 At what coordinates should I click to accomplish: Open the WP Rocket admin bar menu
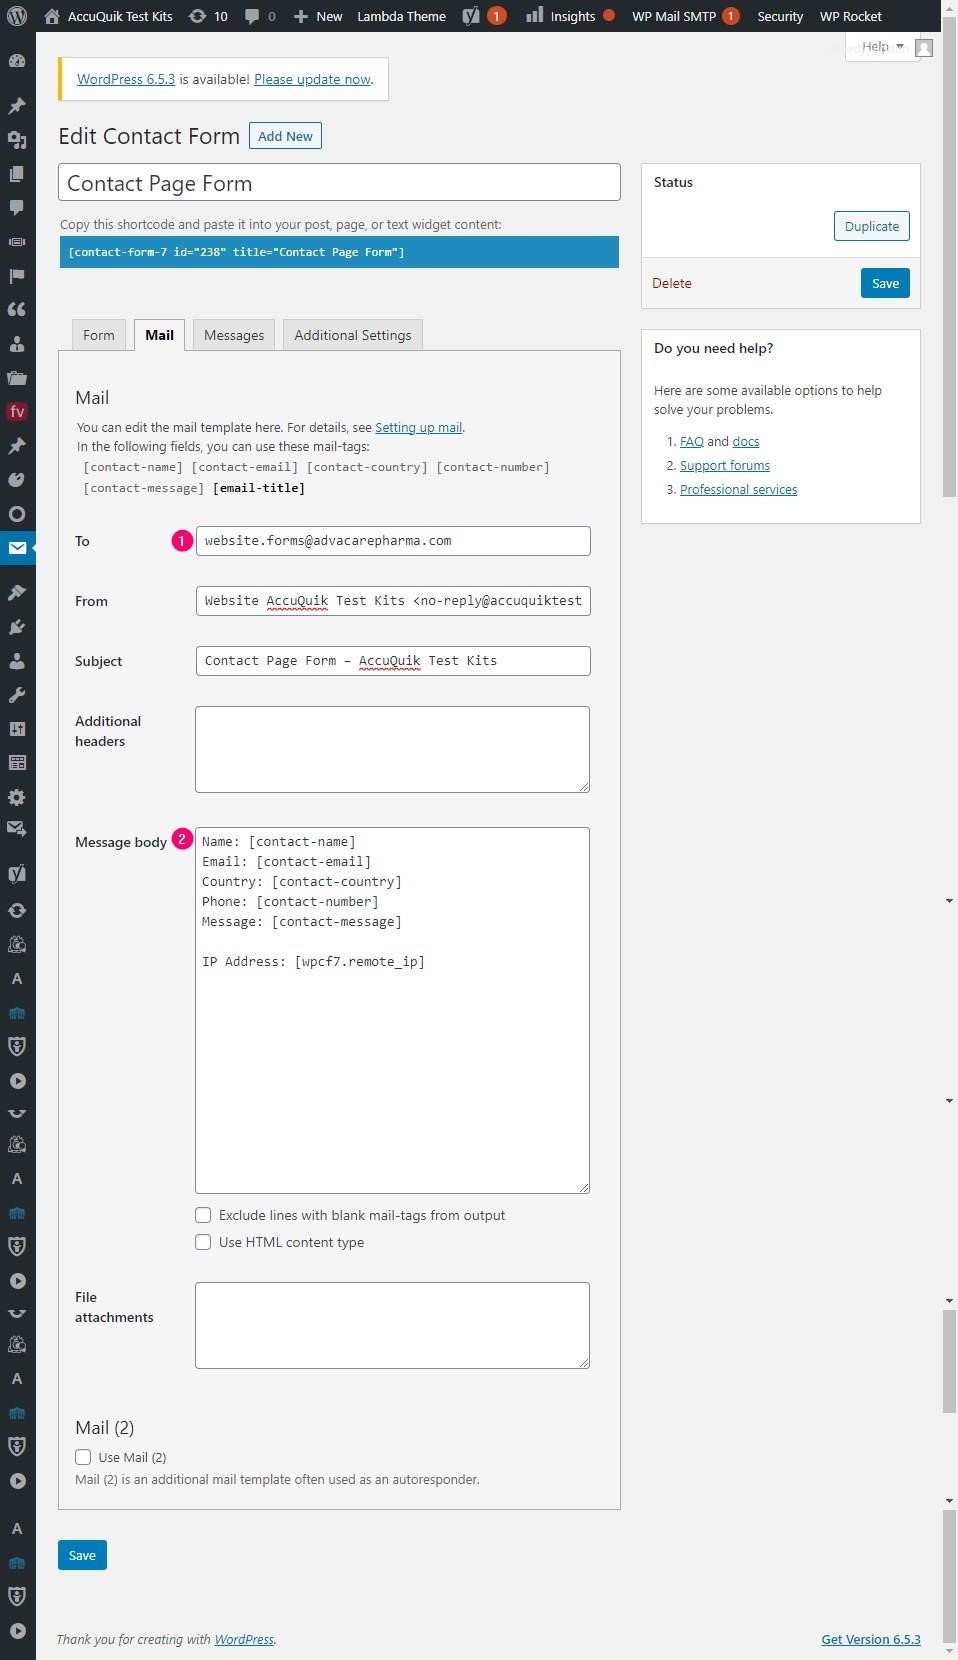(x=851, y=16)
